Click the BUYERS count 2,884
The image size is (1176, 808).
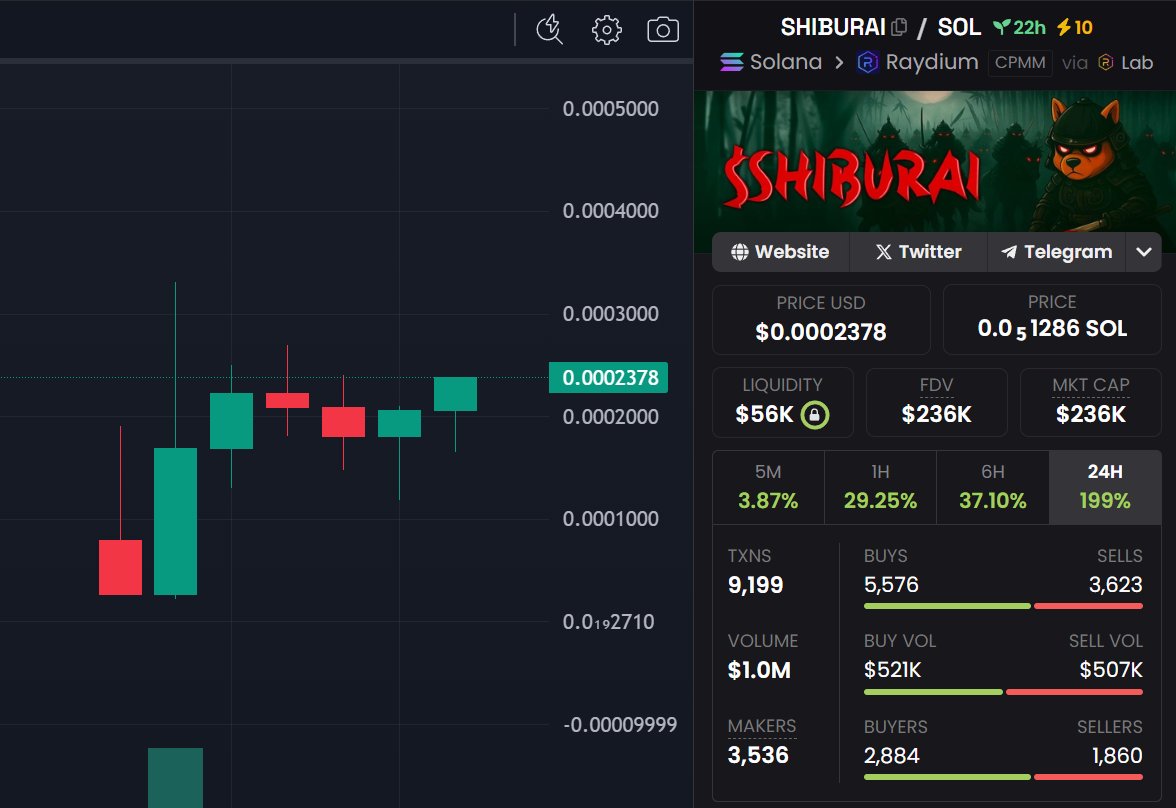coord(891,755)
